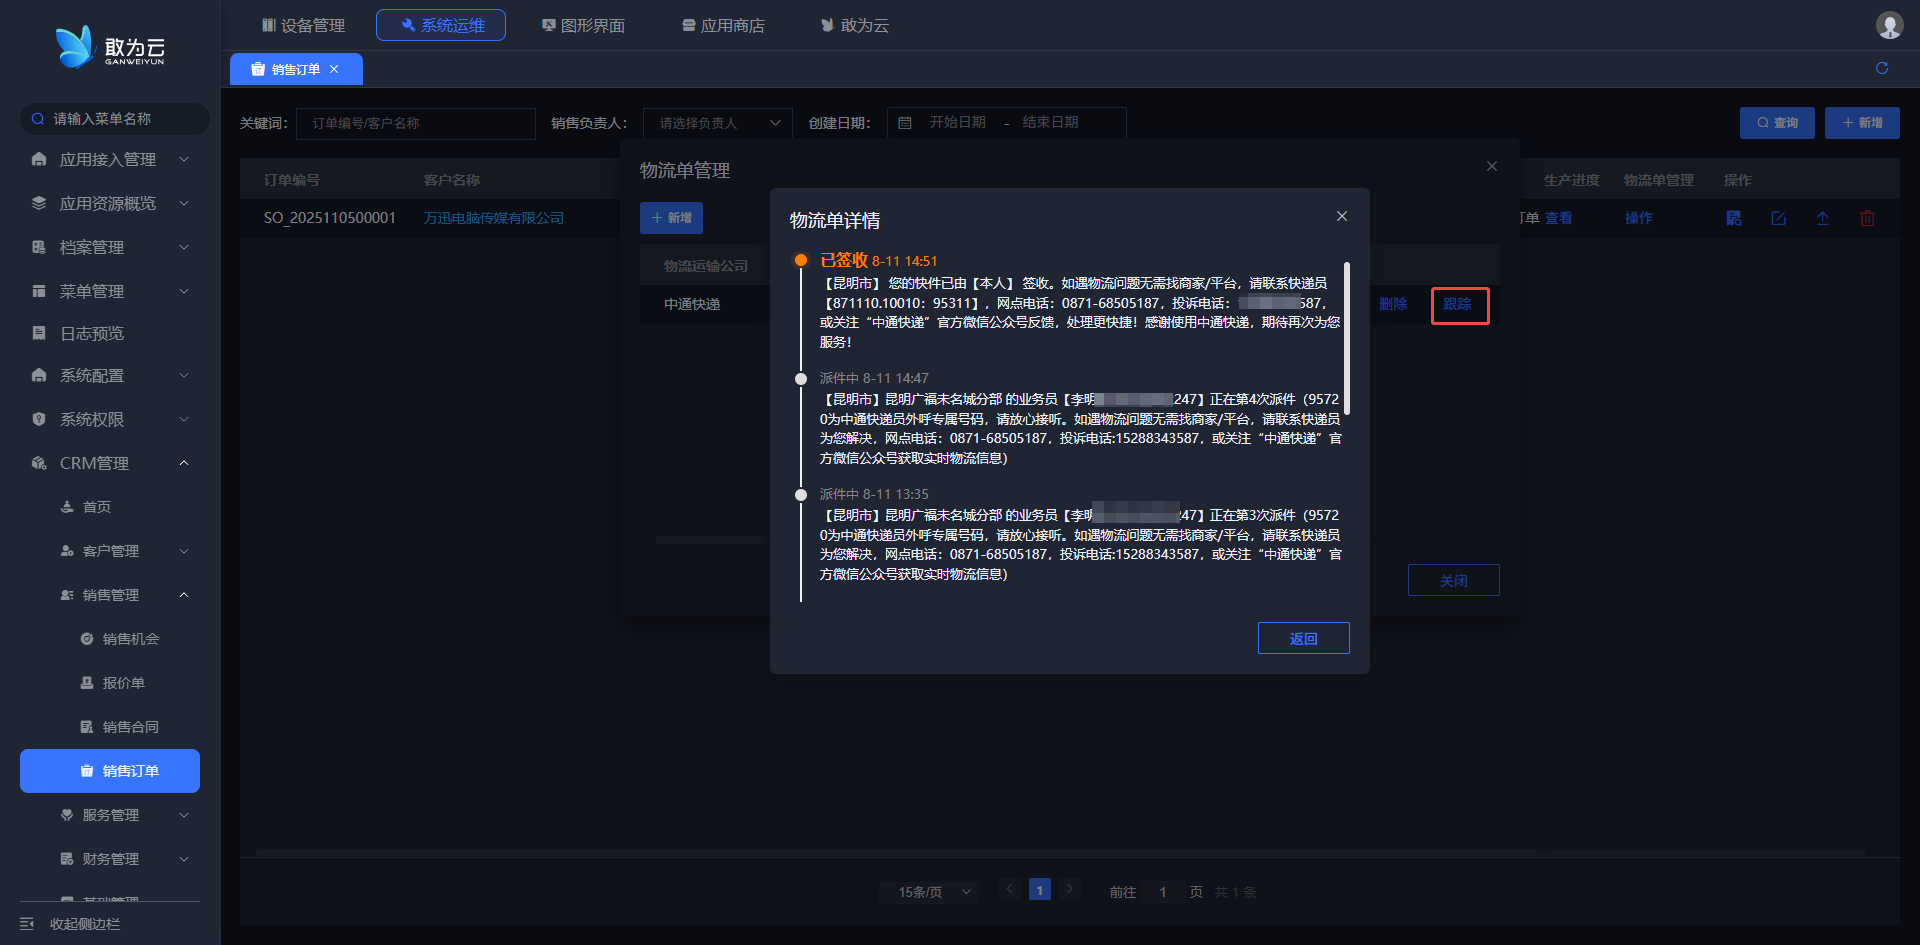Collapse the 销售管理 submenu chevron
Viewport: 1920px width, 945px height.
tap(184, 595)
